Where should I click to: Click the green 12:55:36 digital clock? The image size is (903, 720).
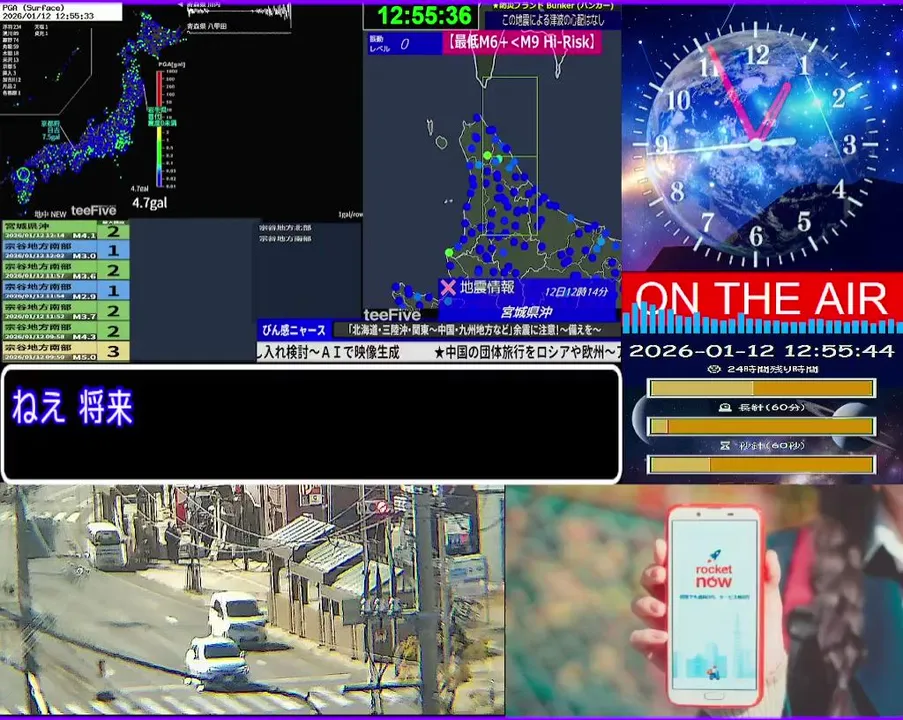(424, 16)
